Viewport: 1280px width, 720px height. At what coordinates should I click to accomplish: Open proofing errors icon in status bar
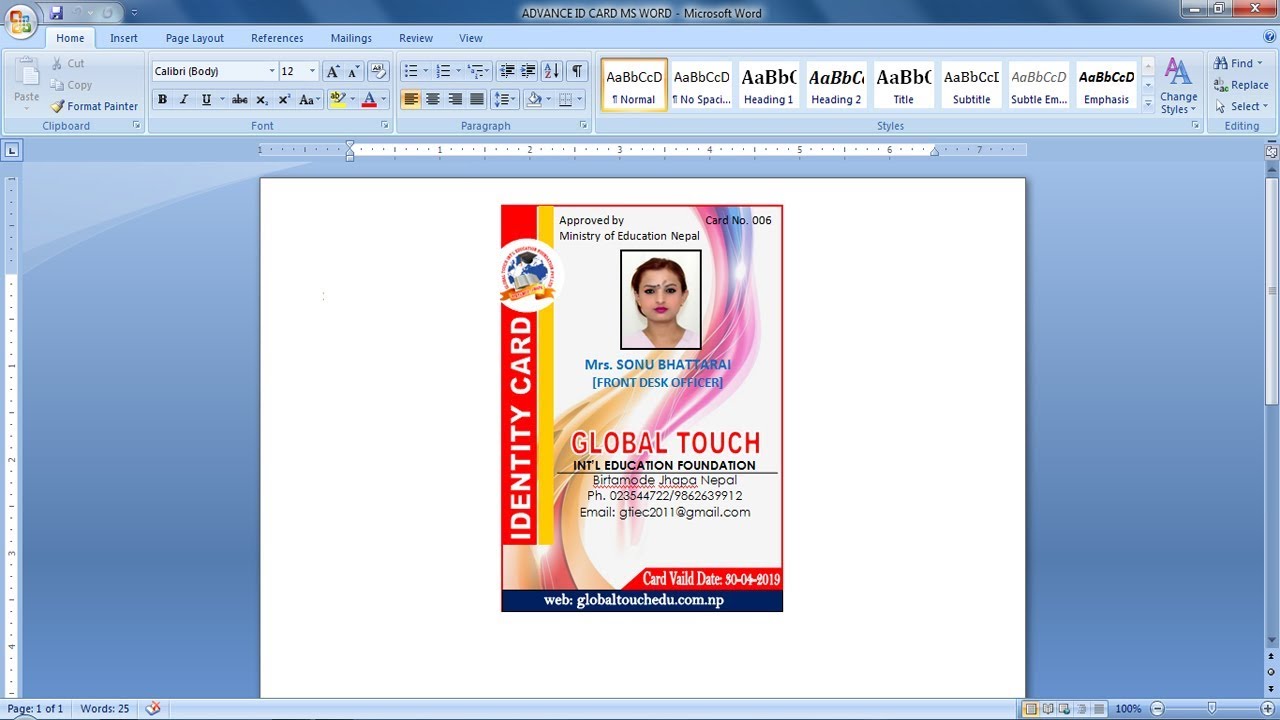[153, 708]
